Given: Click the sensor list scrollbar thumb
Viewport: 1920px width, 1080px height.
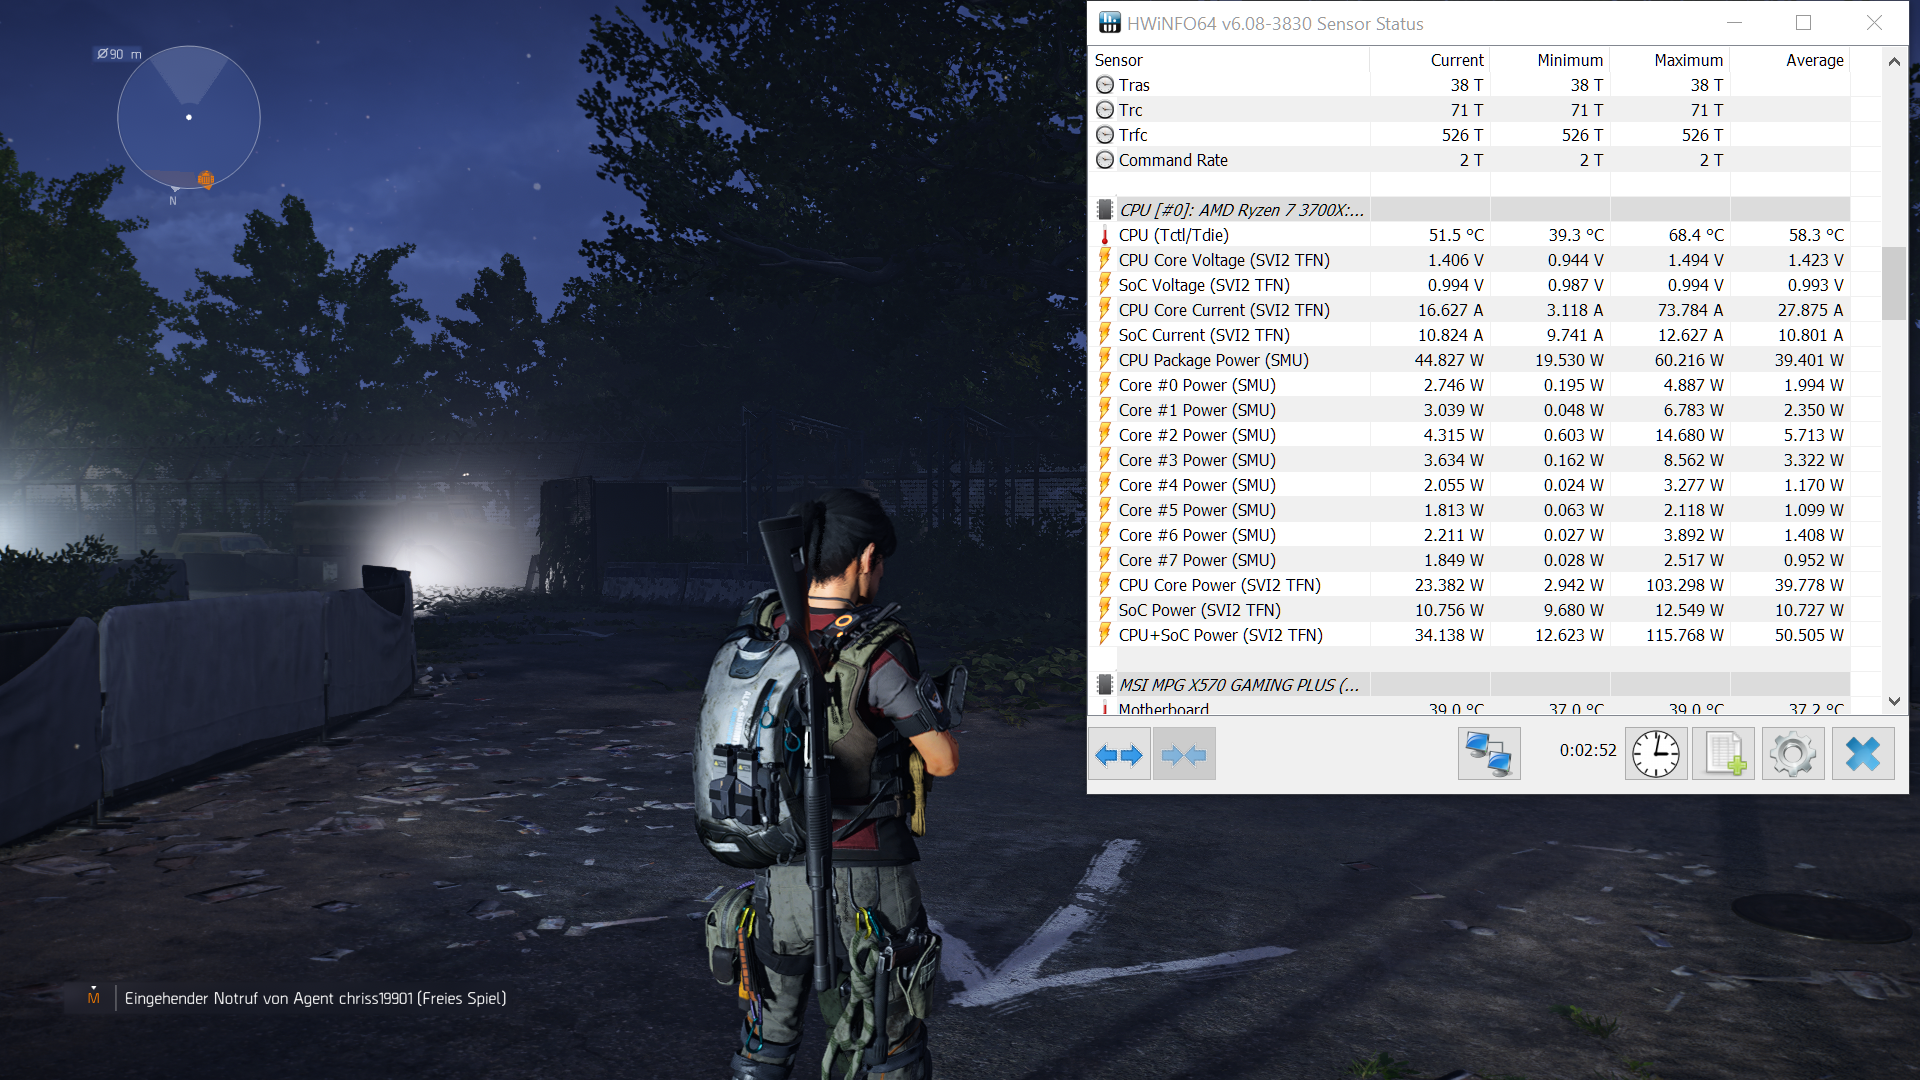Looking at the screenshot, I should [1893, 283].
